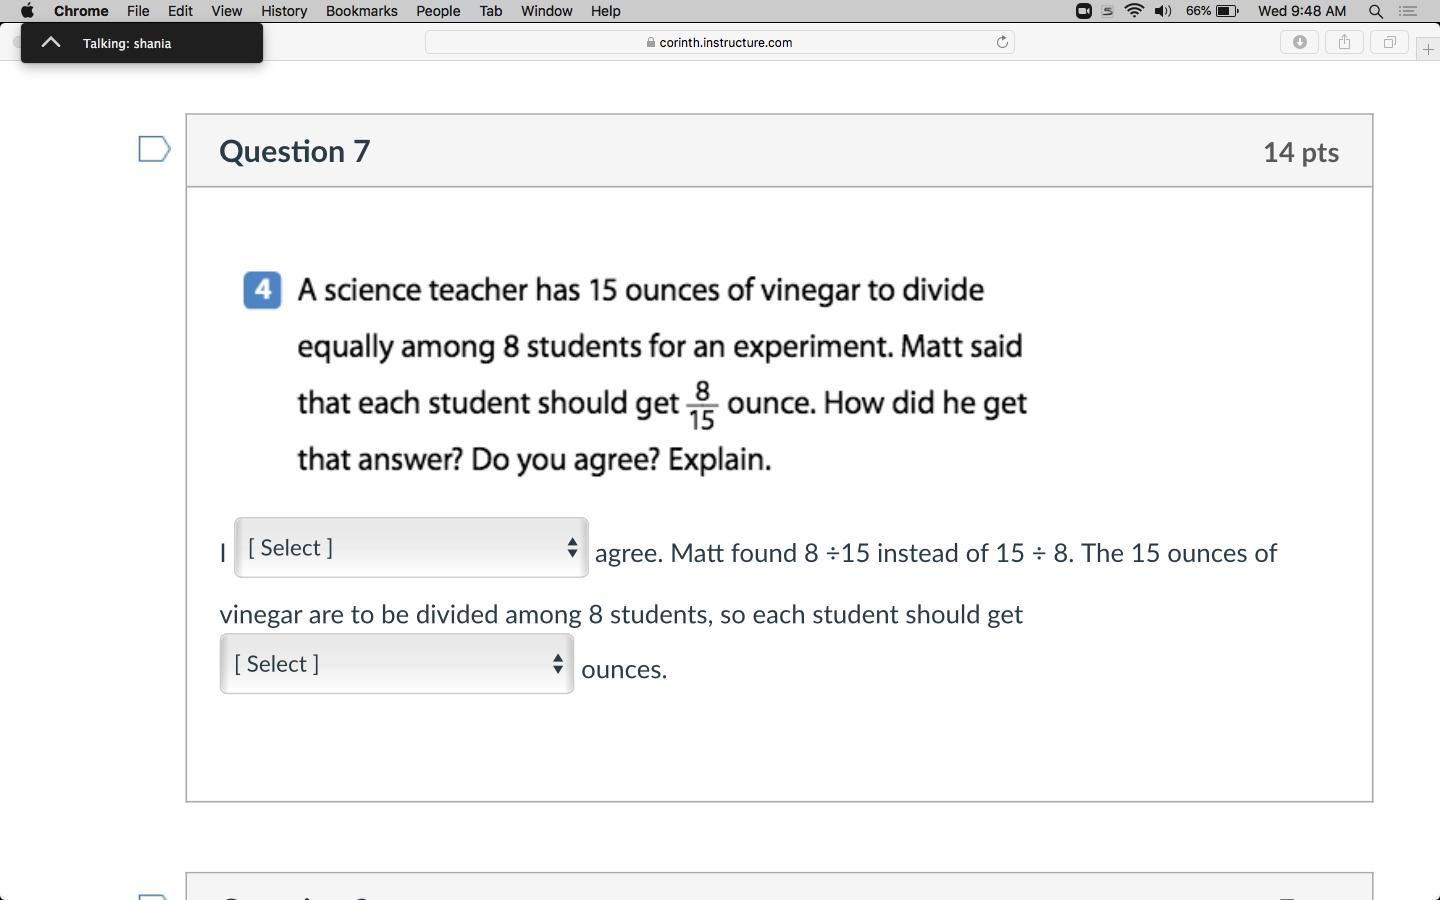Expand the "Talking: shania" panel chevron
Viewport: 1440px width, 900px height.
coord(51,43)
